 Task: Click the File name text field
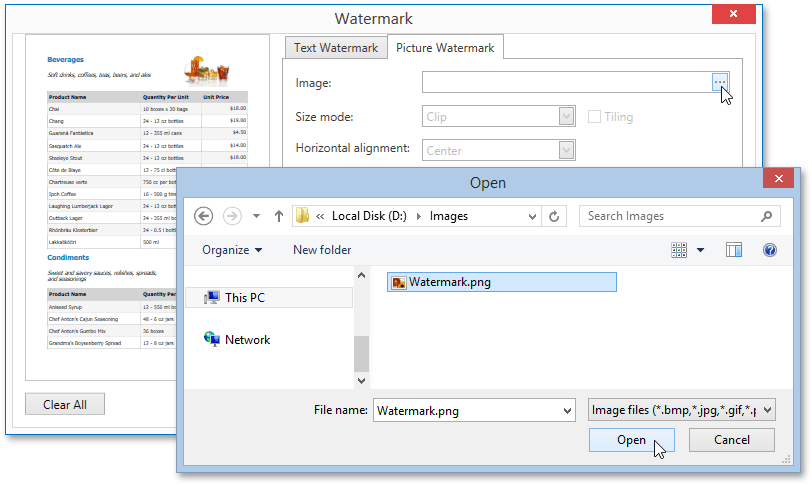click(474, 410)
